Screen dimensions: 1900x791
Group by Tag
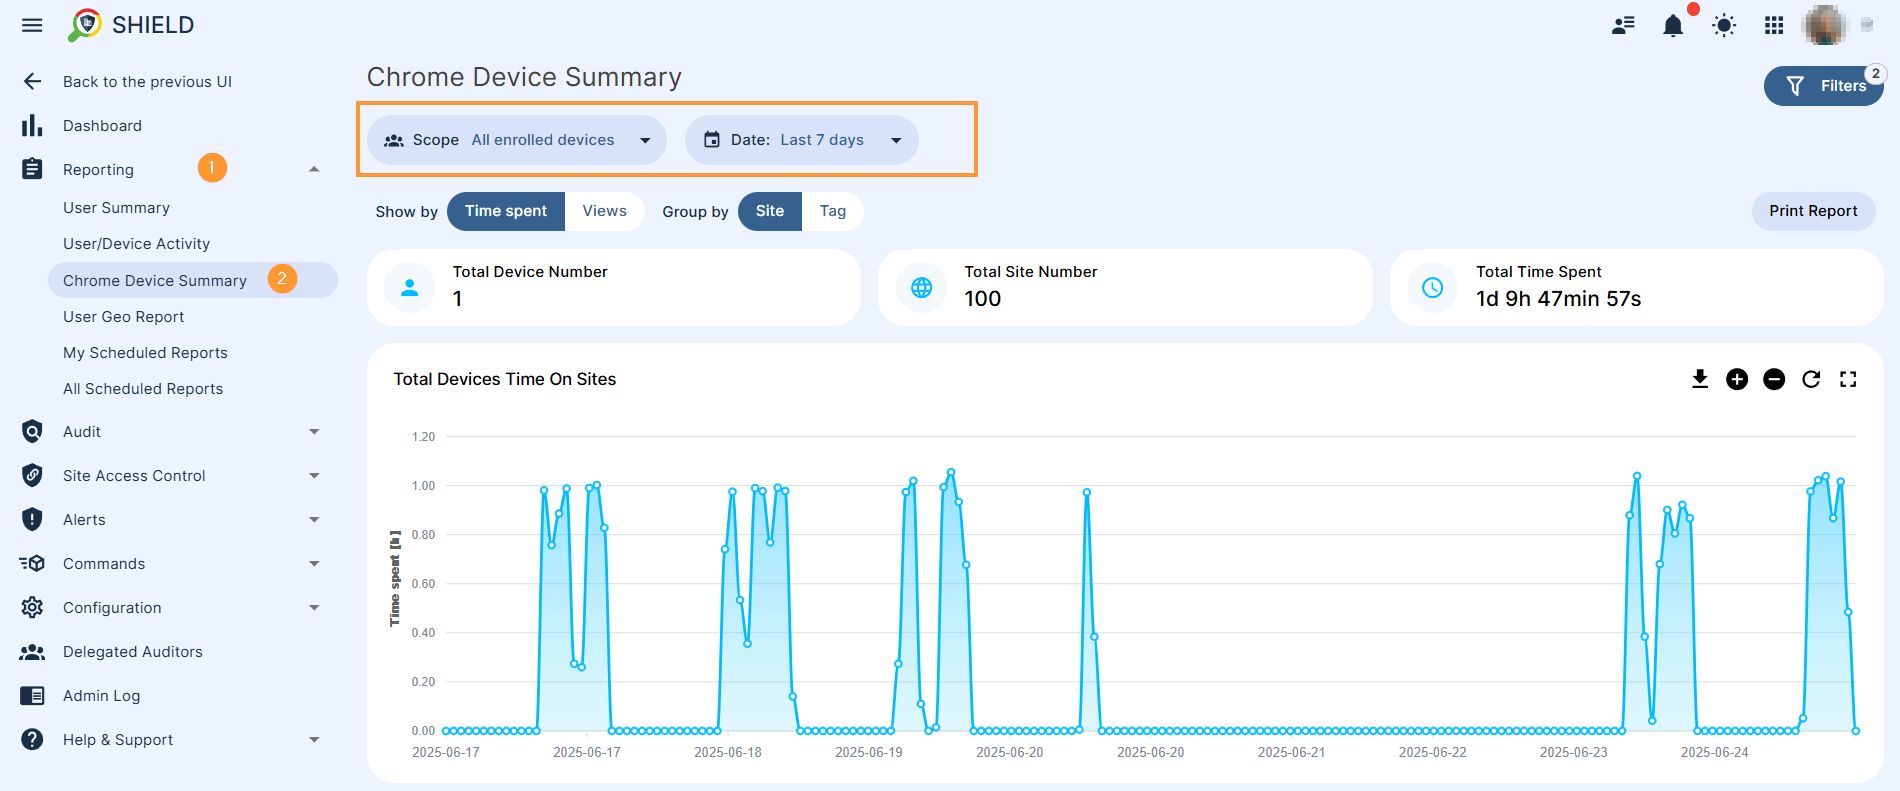[833, 211]
